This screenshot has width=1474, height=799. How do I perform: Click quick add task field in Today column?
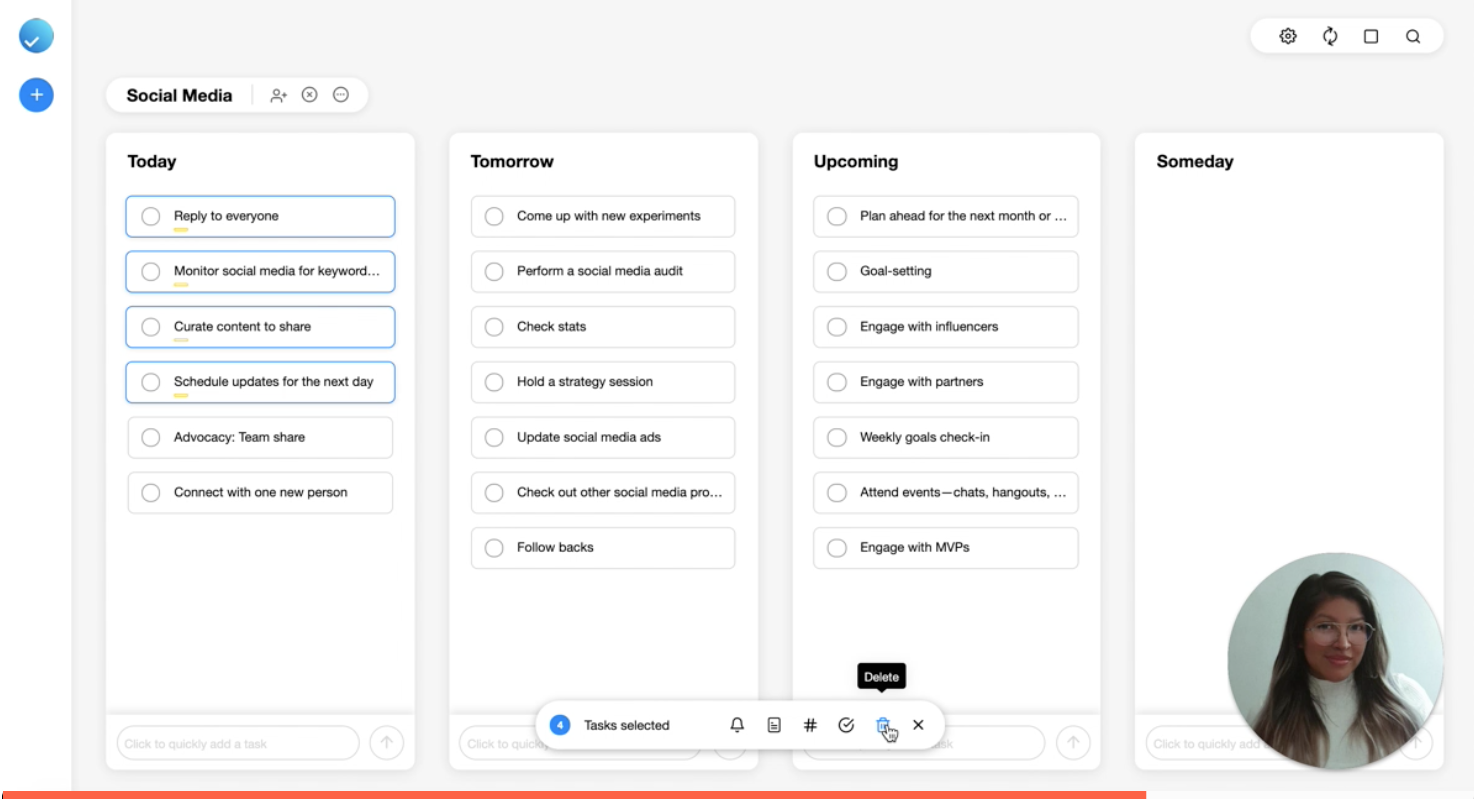click(x=238, y=743)
